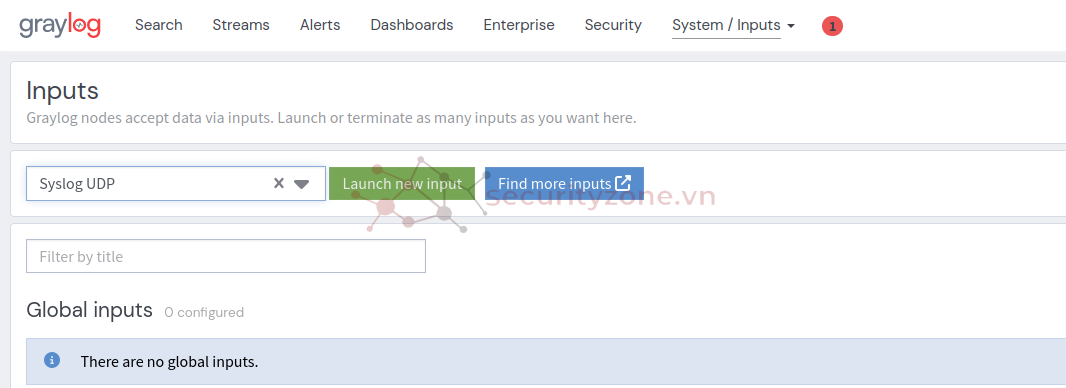Screen dimensions: 1066x388
Task: Launch new input
Action: pyautogui.click(x=402, y=183)
